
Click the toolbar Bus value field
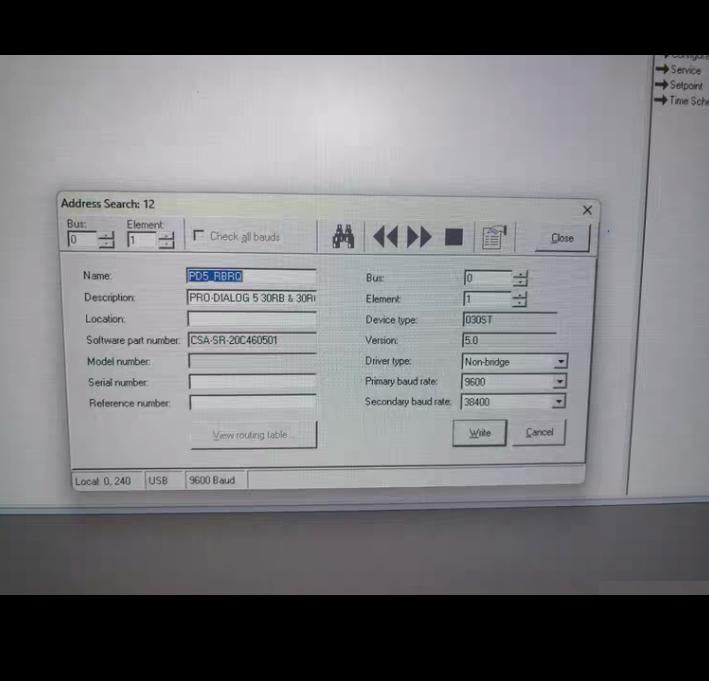[83, 239]
